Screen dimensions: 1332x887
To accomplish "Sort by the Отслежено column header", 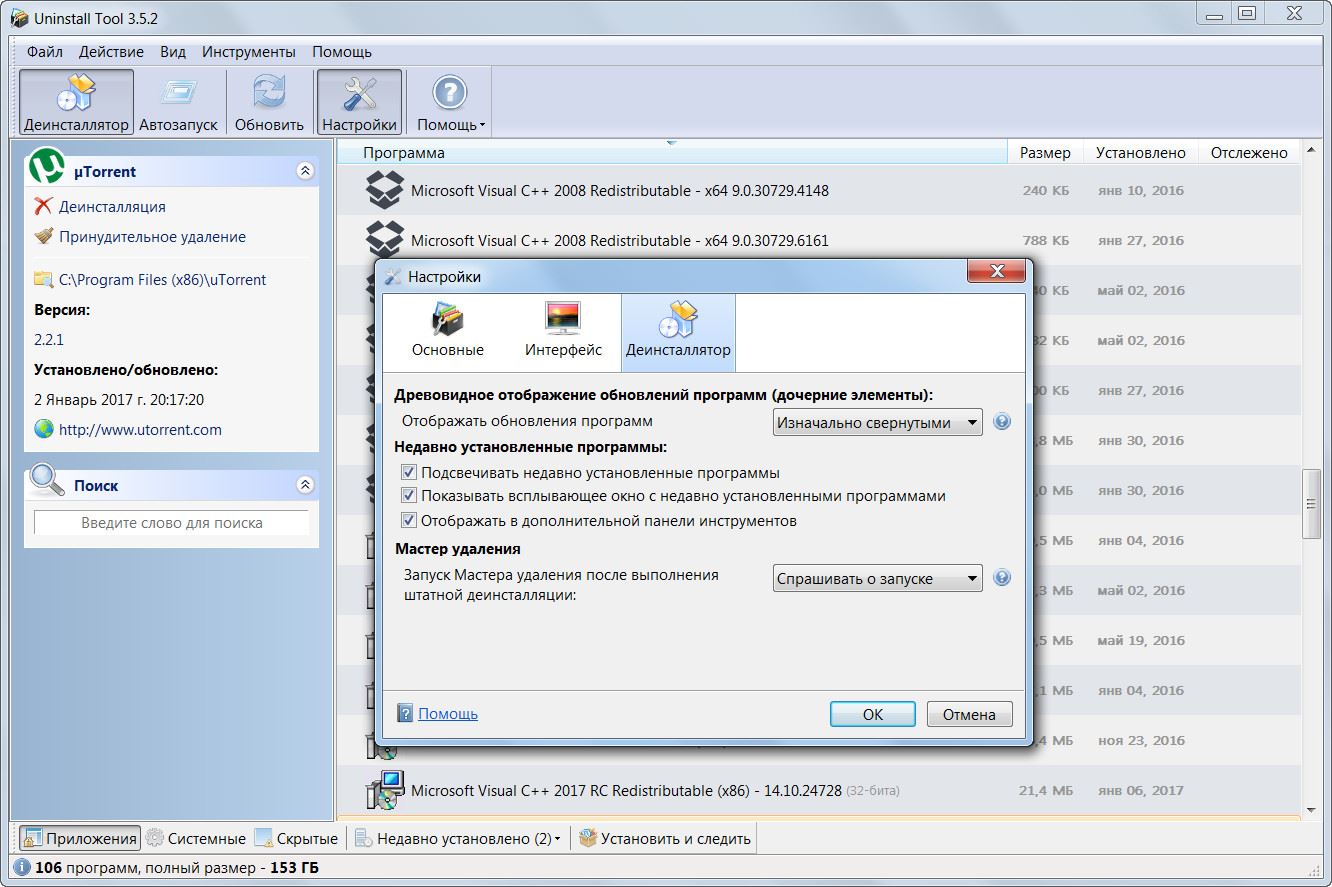I will pyautogui.click(x=1249, y=153).
